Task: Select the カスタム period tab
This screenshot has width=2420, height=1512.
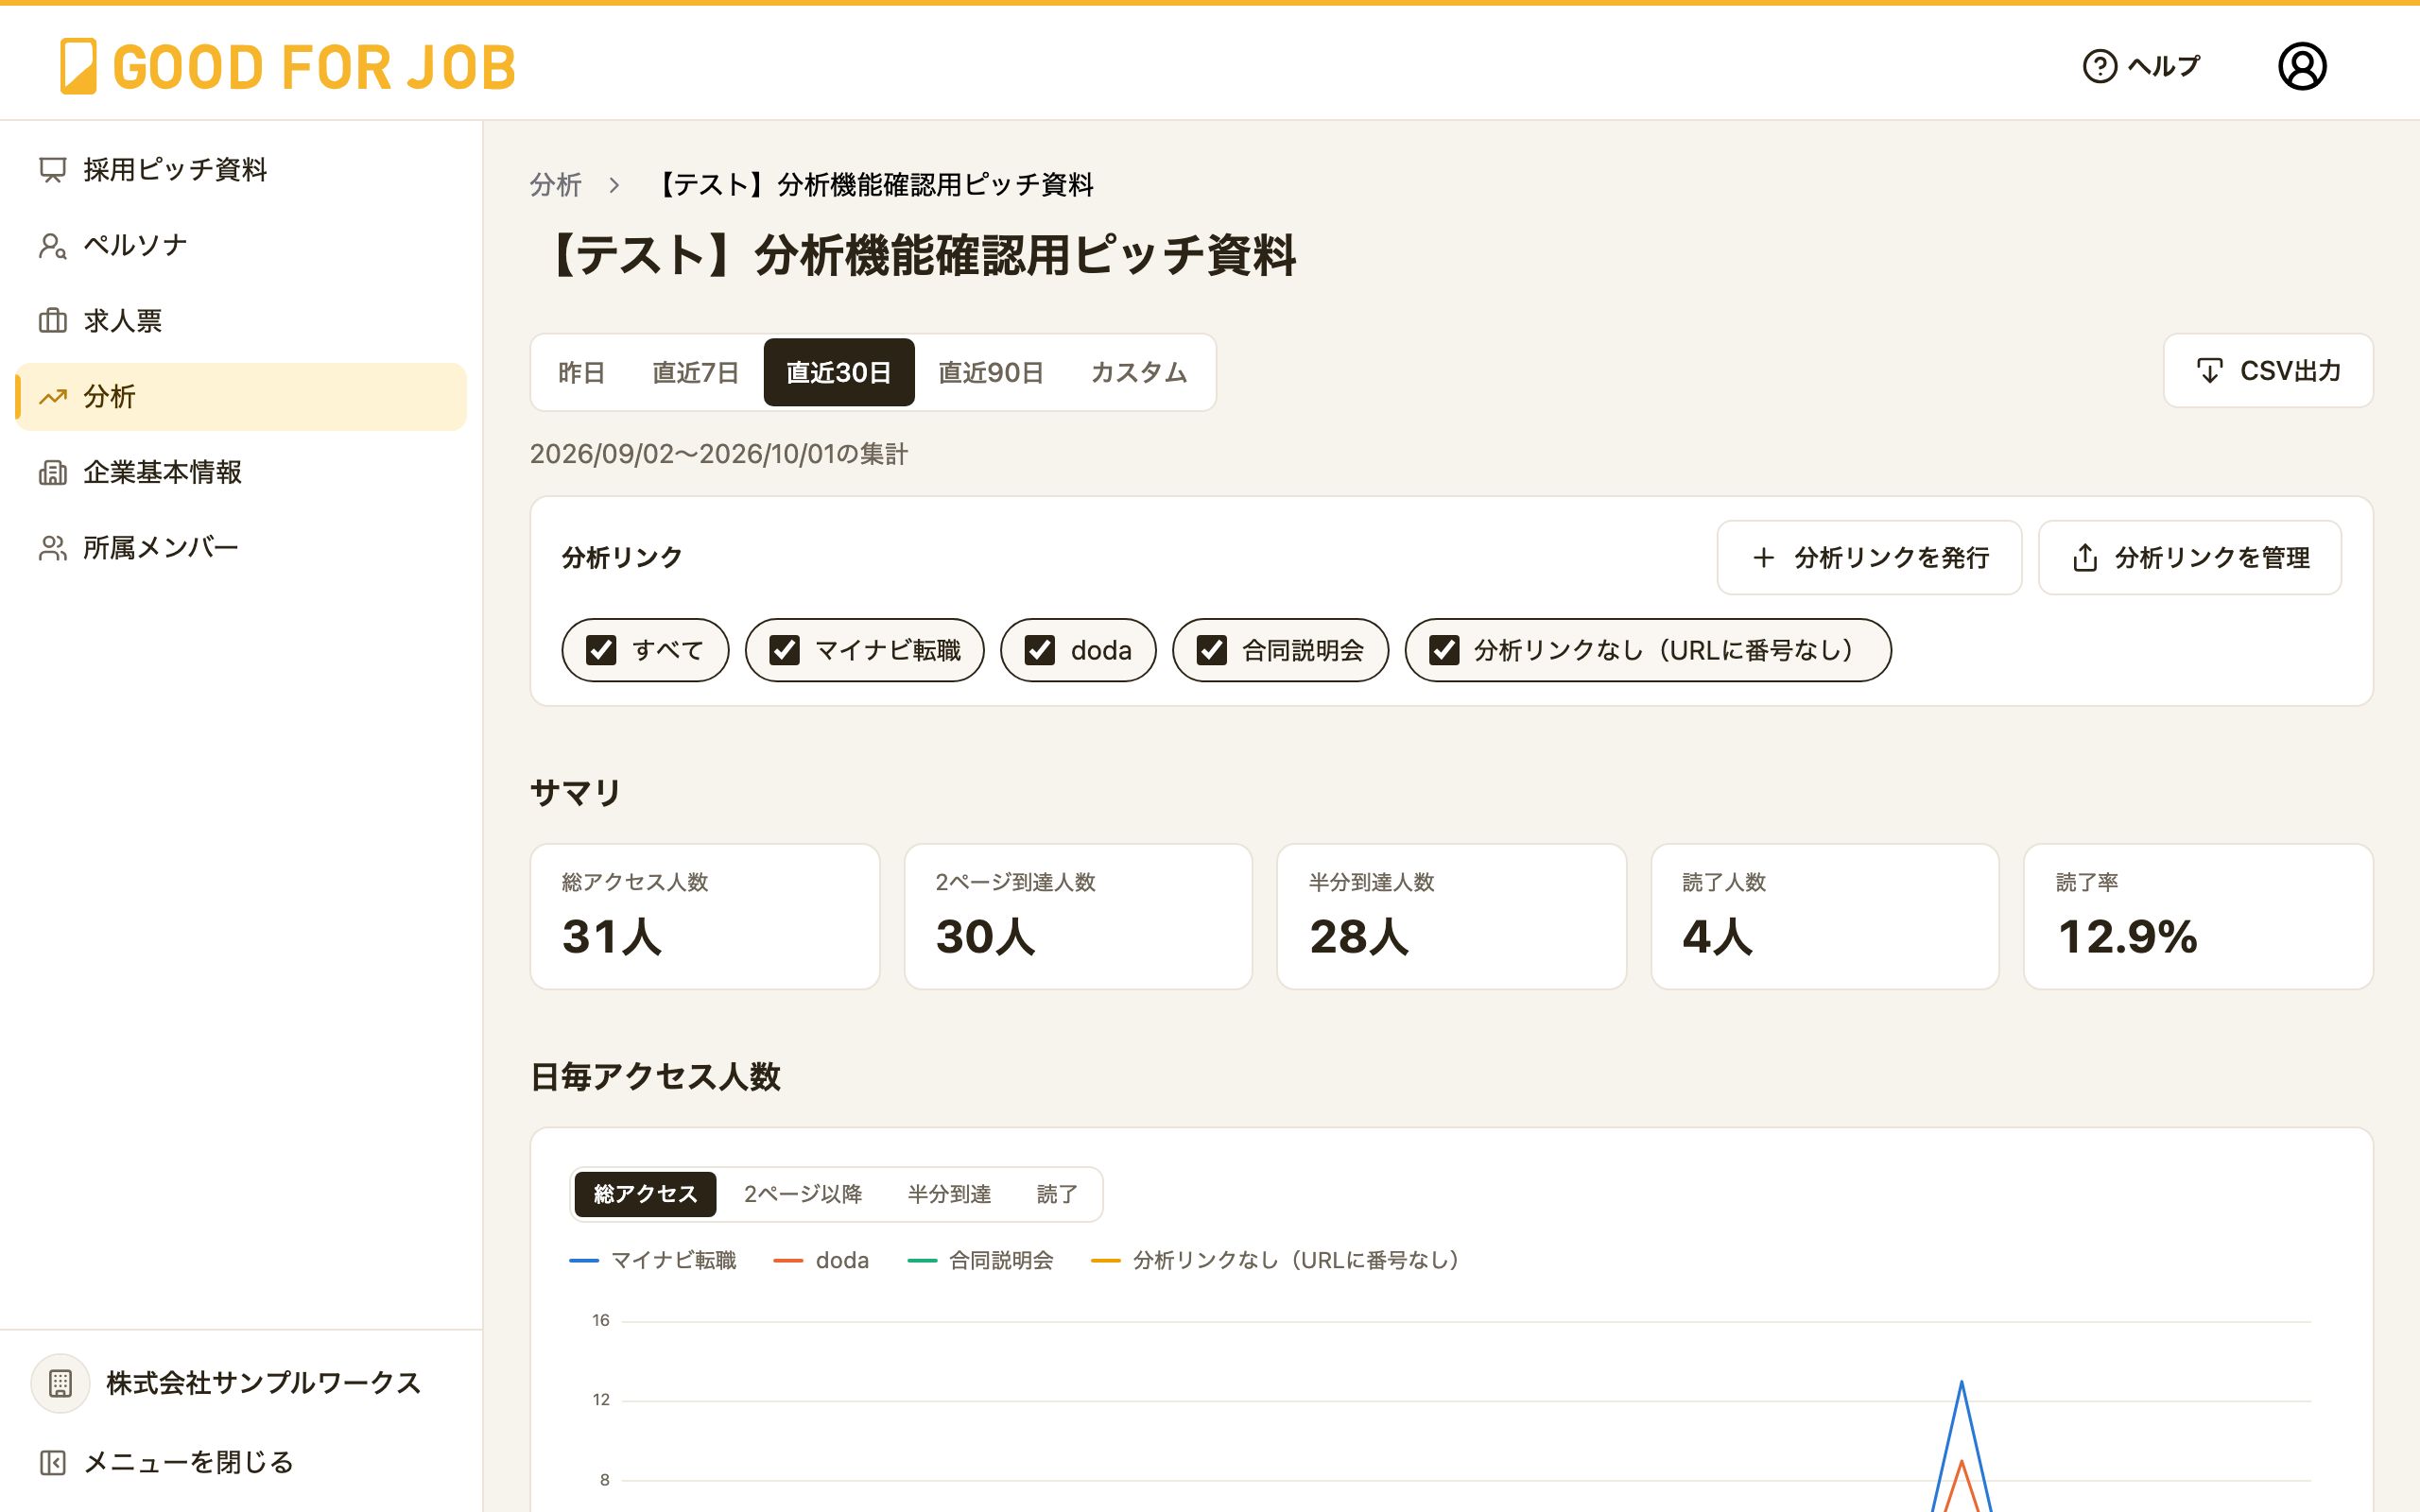Action: 1139,373
